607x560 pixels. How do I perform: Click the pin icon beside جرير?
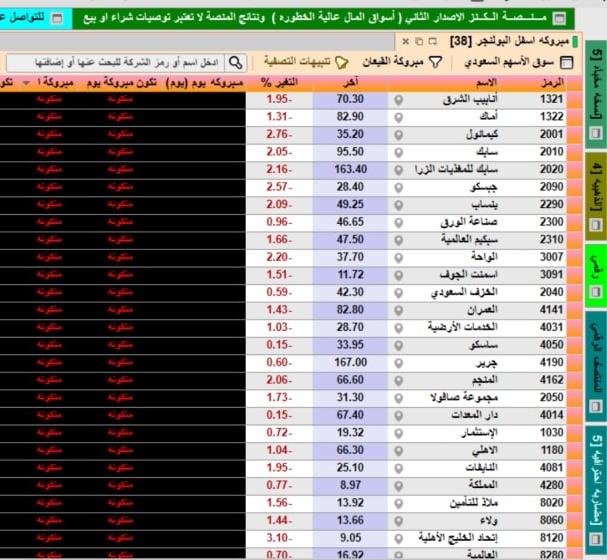coord(399,363)
